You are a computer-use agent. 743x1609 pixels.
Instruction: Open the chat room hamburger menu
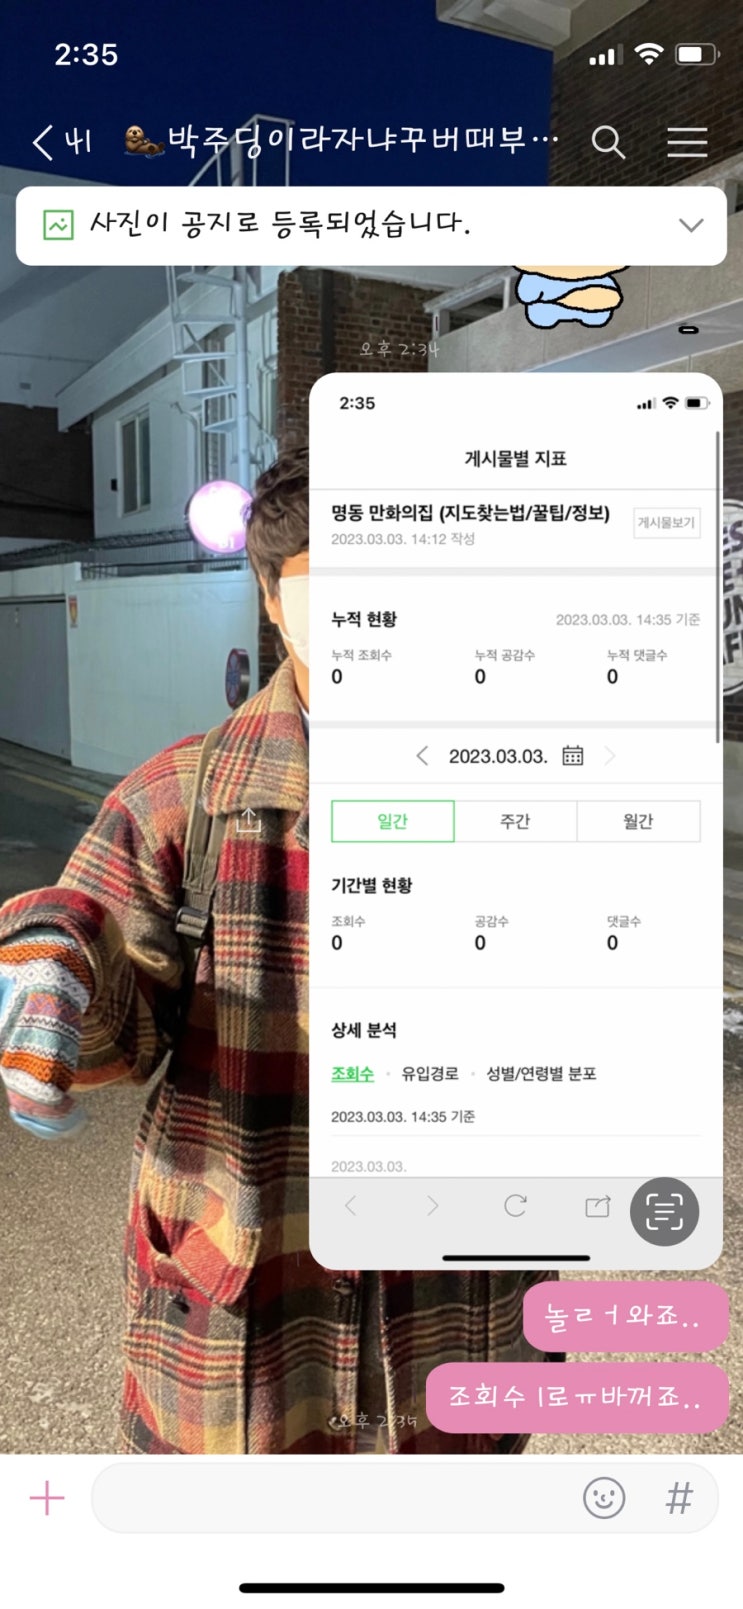(x=687, y=142)
